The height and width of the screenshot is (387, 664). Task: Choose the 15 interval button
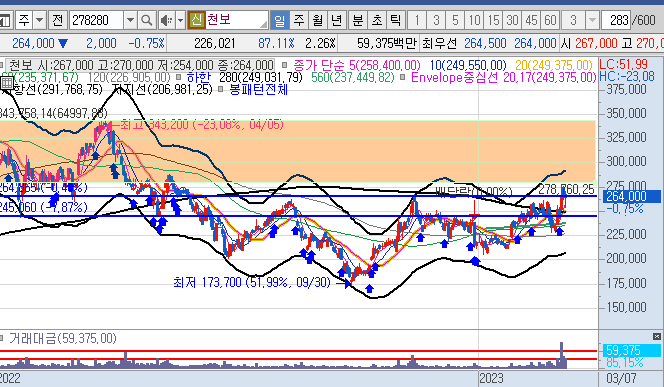point(493,20)
